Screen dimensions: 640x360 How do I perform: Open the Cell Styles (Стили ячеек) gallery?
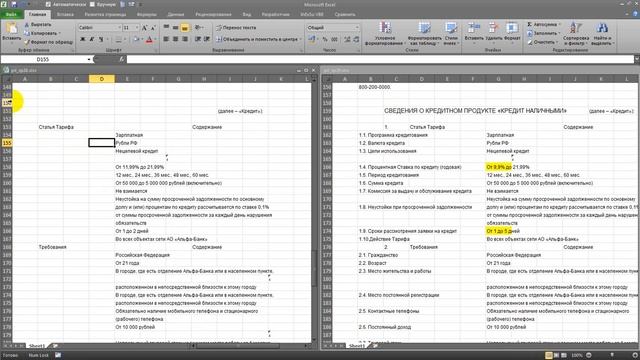coord(451,33)
